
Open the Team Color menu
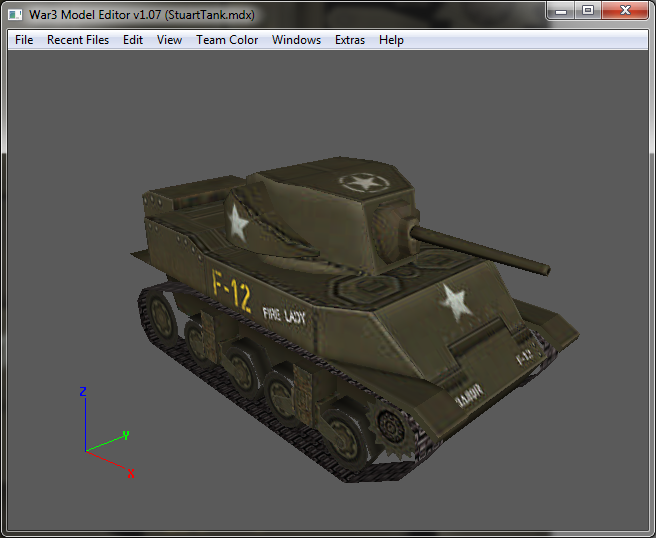(x=227, y=40)
